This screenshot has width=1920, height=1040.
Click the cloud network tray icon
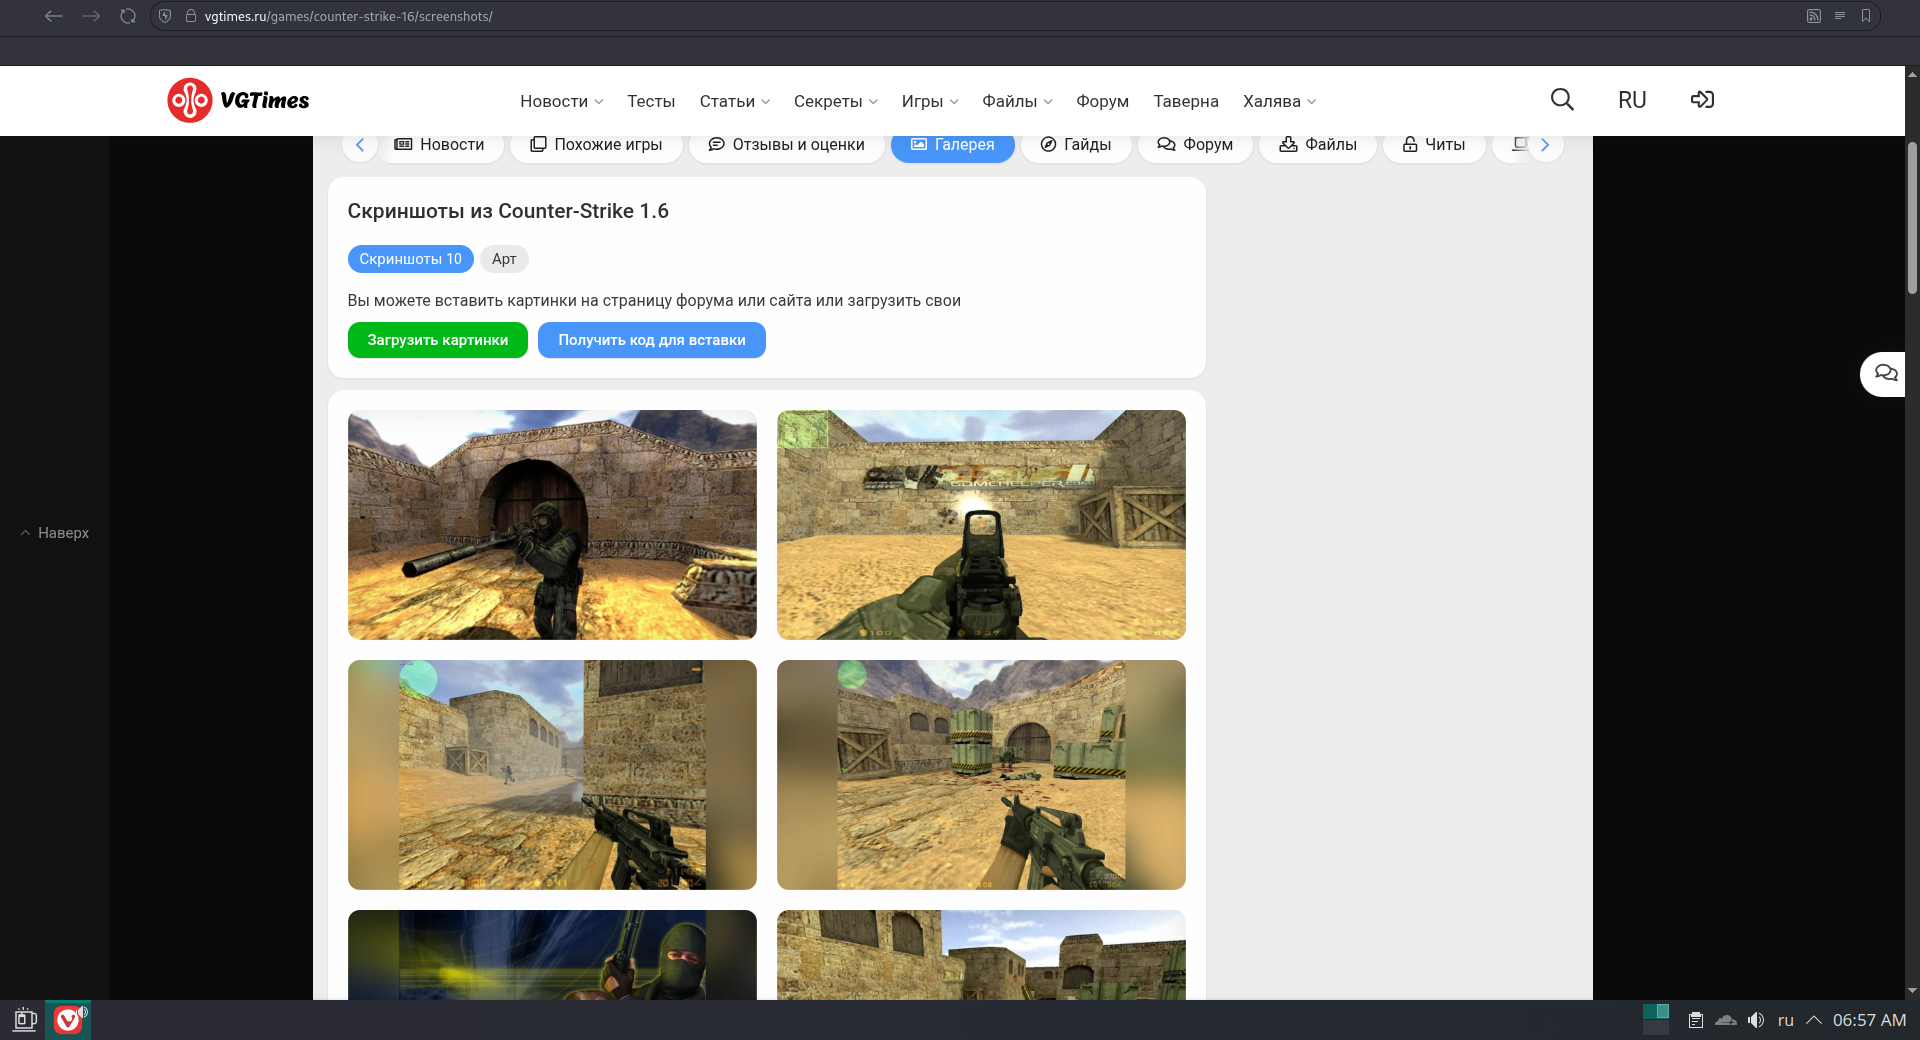pyautogui.click(x=1726, y=1020)
